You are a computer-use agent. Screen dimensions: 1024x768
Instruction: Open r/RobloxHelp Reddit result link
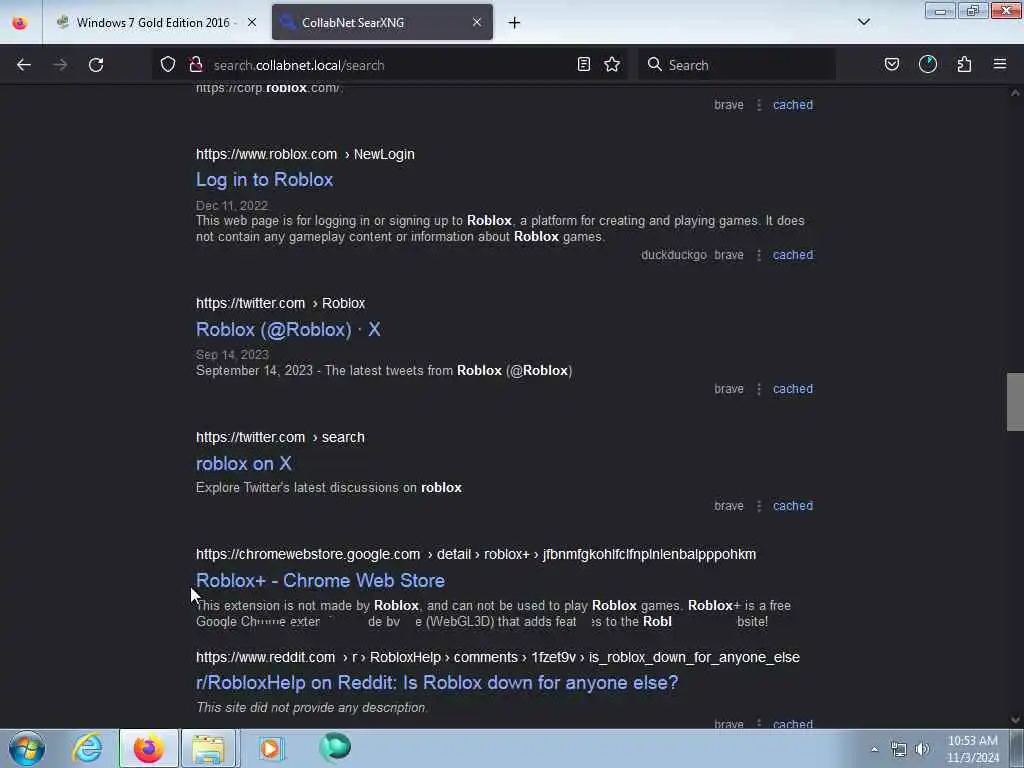(437, 682)
